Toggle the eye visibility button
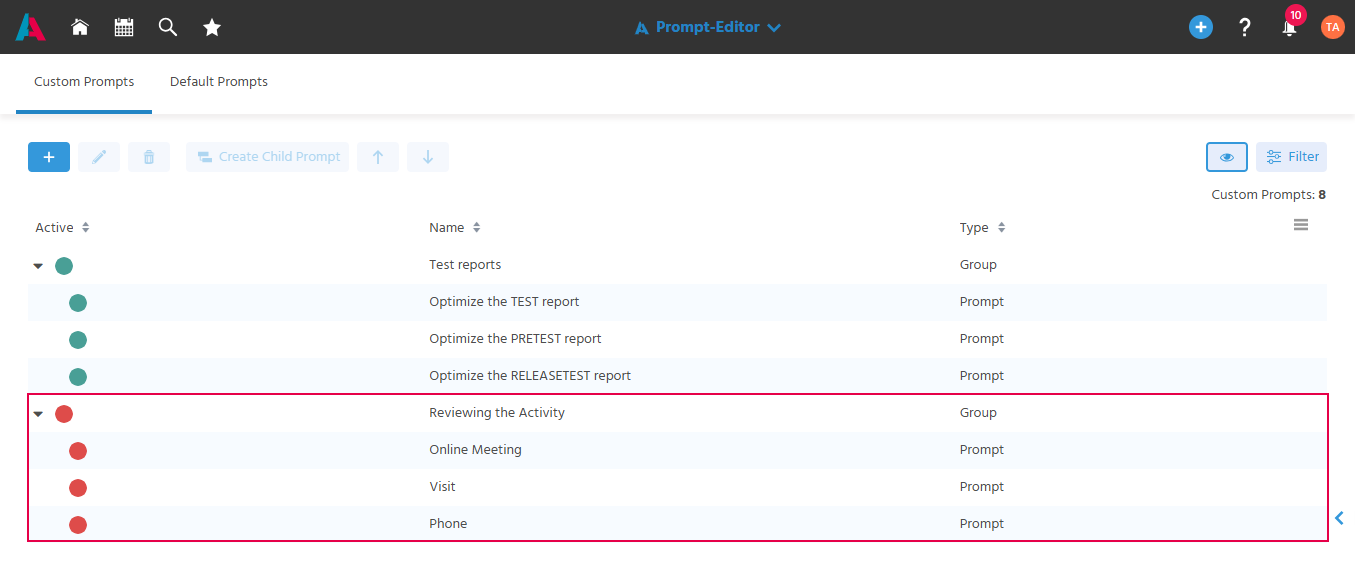Image resolution: width=1355 pixels, height=574 pixels. [x=1227, y=157]
